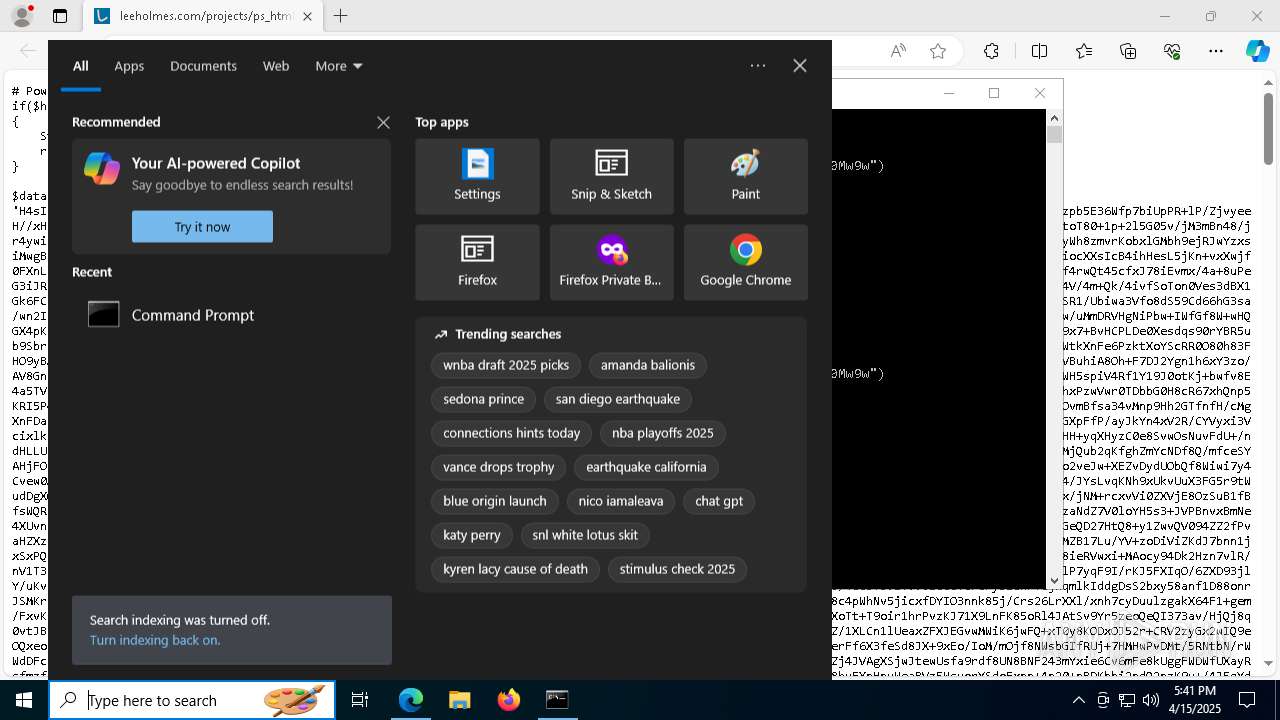The width and height of the screenshot is (1280, 720).
Task: Open Settings from Top apps
Action: point(477,177)
